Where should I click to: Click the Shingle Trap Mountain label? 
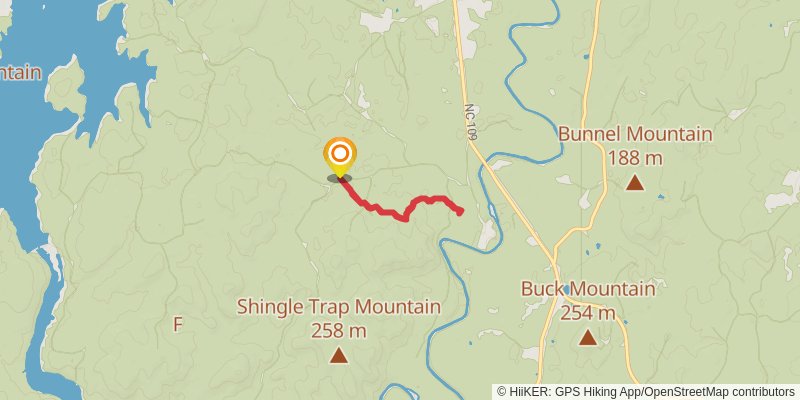(x=339, y=307)
